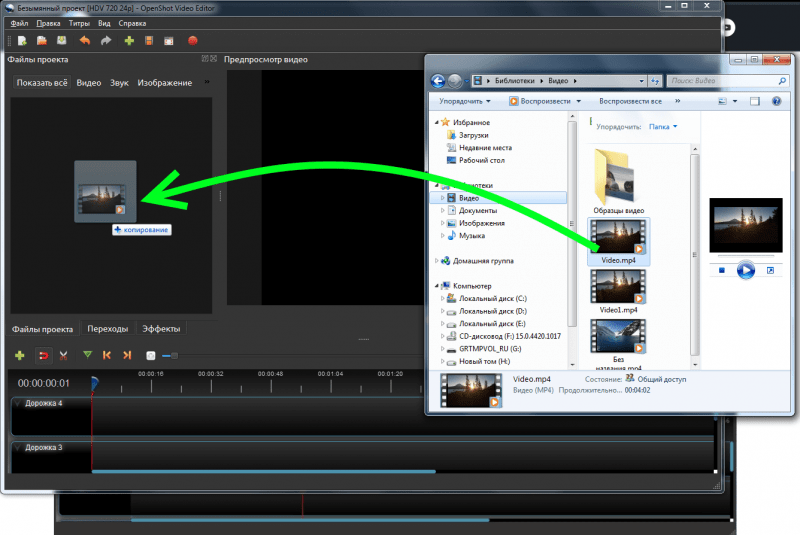Select Рабочий стол in navigation pane

coord(482,160)
